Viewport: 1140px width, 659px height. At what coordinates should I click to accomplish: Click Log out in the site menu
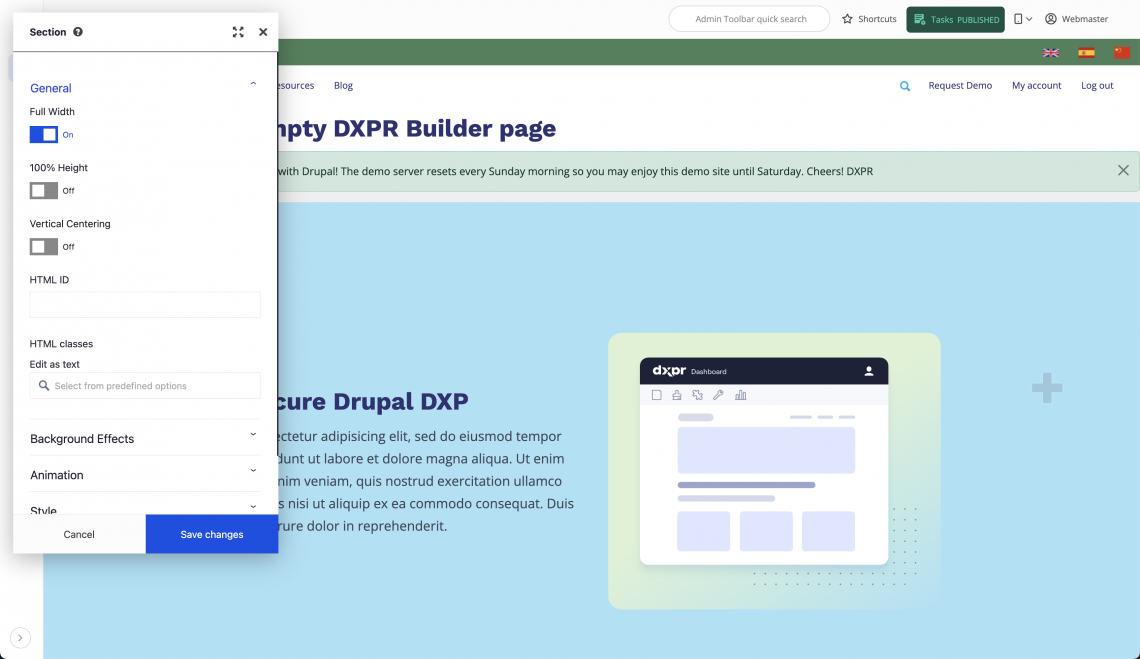(x=1097, y=86)
